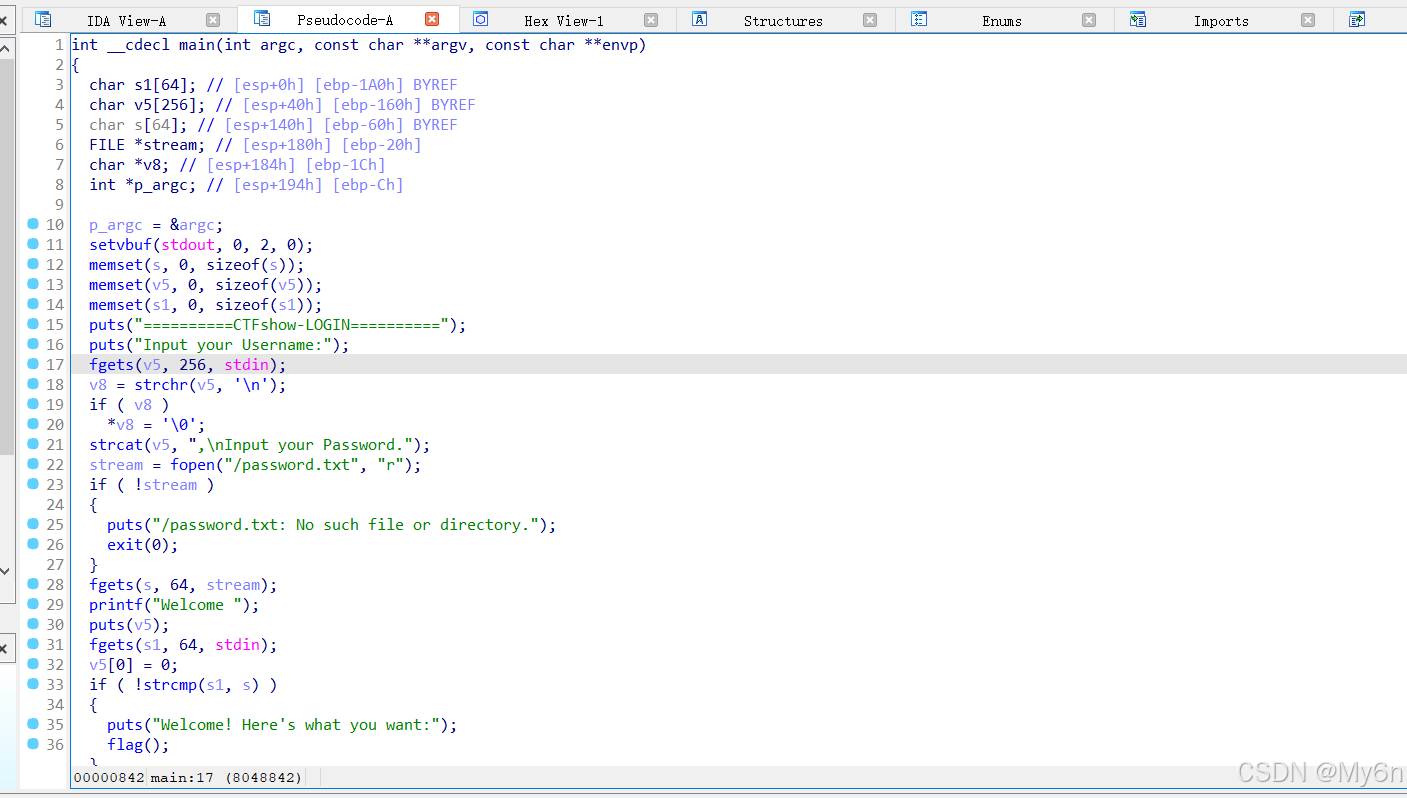This screenshot has height=798, width=1407.
Task: Close the Structures tab
Action: click(870, 20)
